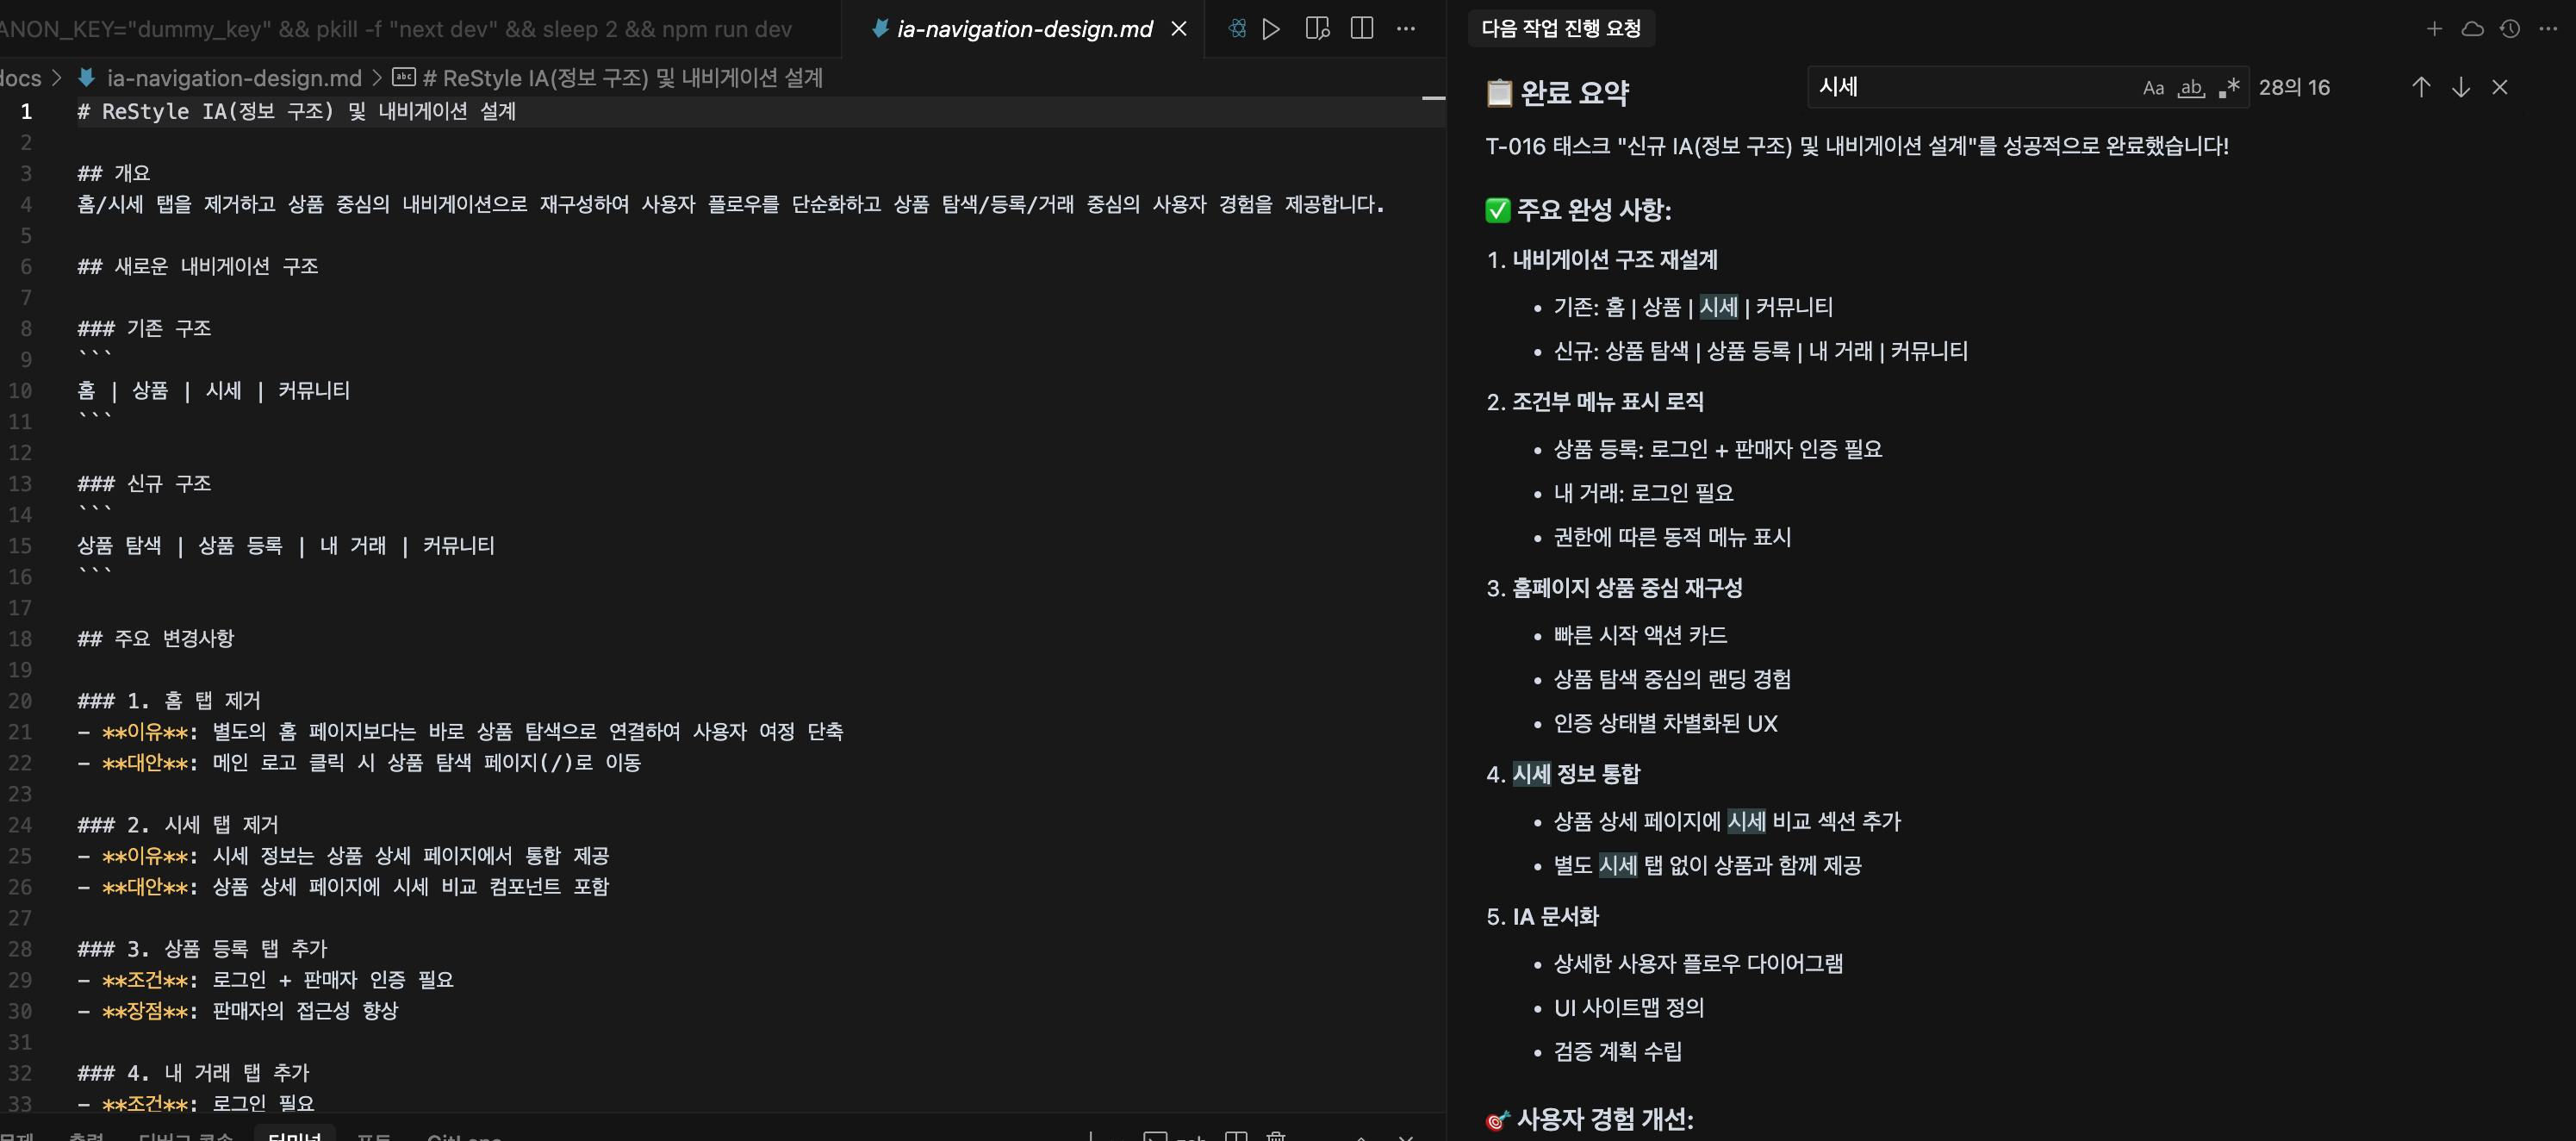Click the ### 신규 구조 line
This screenshot has height=1141, width=2576.
(x=144, y=483)
